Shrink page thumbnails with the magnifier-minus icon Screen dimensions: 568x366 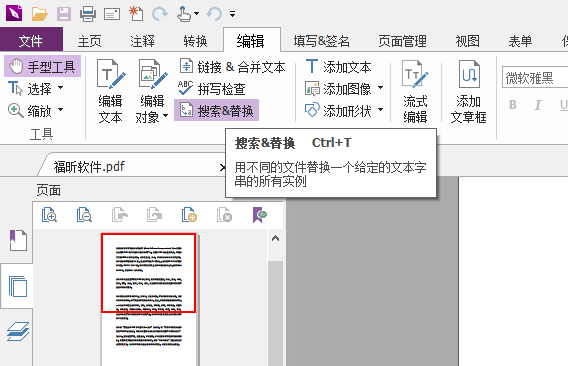pos(84,215)
